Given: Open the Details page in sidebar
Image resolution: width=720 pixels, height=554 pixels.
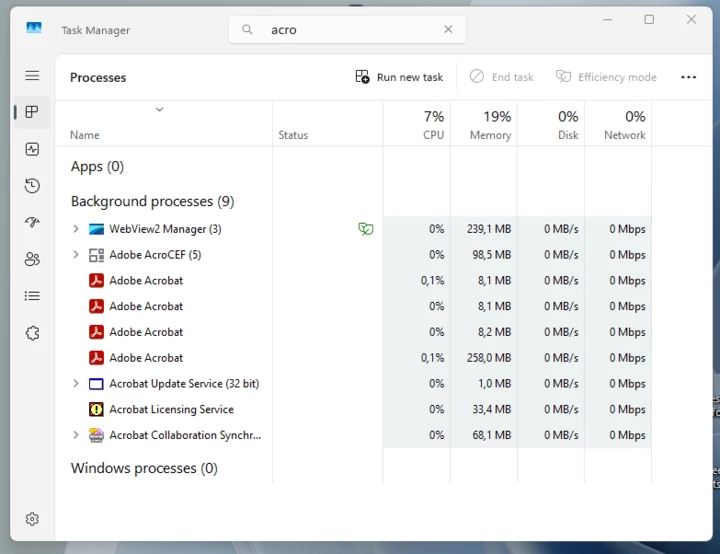Looking at the screenshot, I should (32, 296).
